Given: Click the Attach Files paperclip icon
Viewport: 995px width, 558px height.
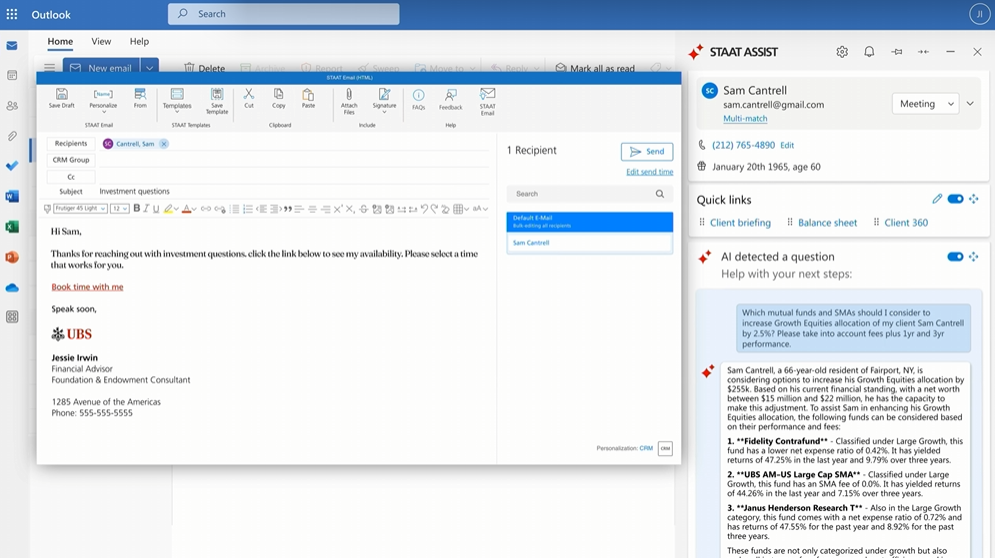Looking at the screenshot, I should [x=349, y=98].
